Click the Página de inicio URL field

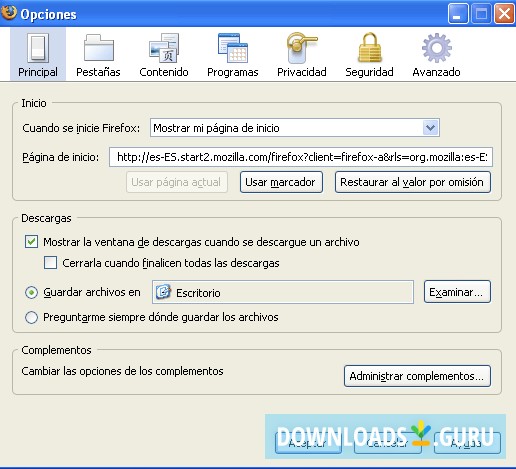tap(301, 157)
